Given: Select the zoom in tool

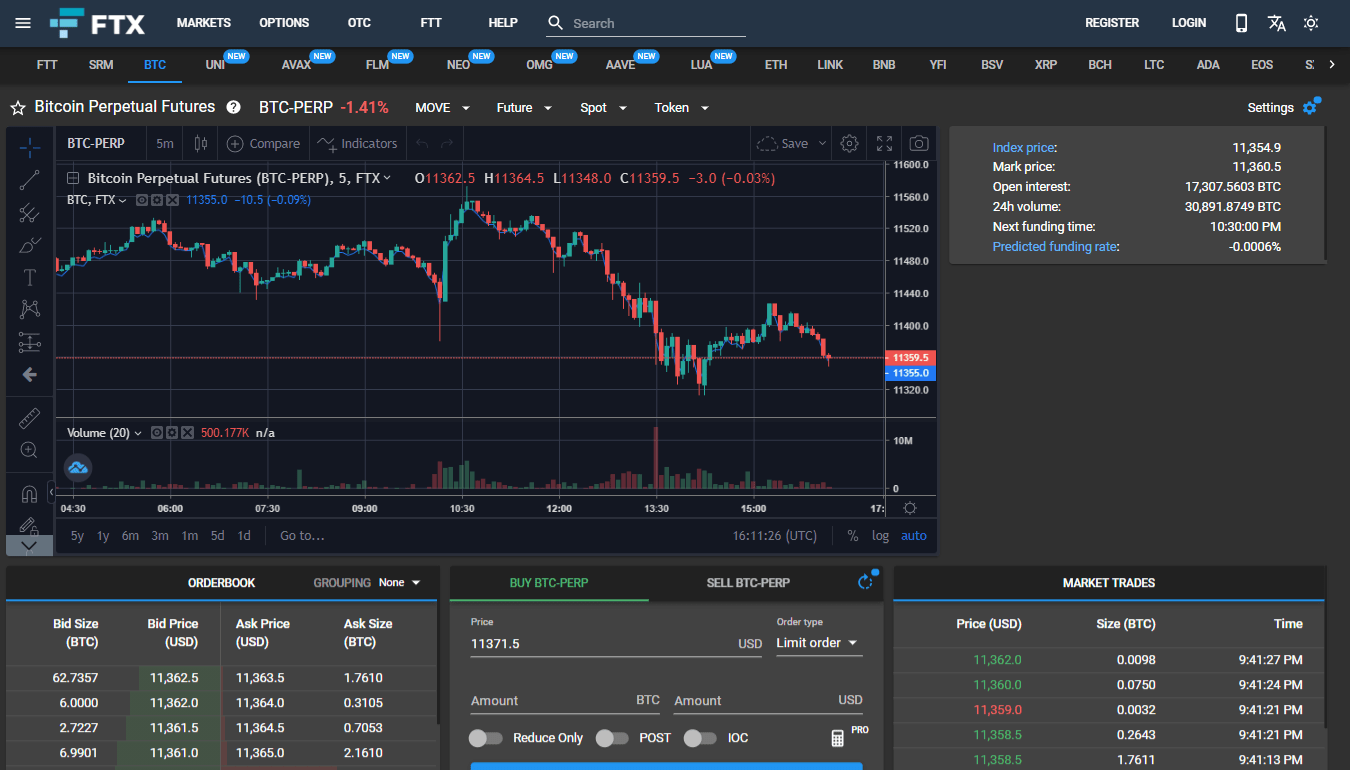Looking at the screenshot, I should [x=30, y=451].
